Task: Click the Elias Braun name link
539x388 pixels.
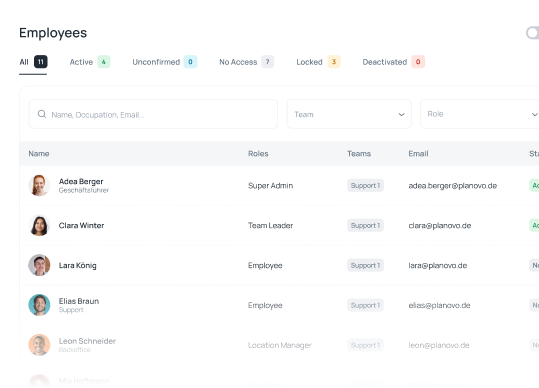Action: click(x=79, y=301)
